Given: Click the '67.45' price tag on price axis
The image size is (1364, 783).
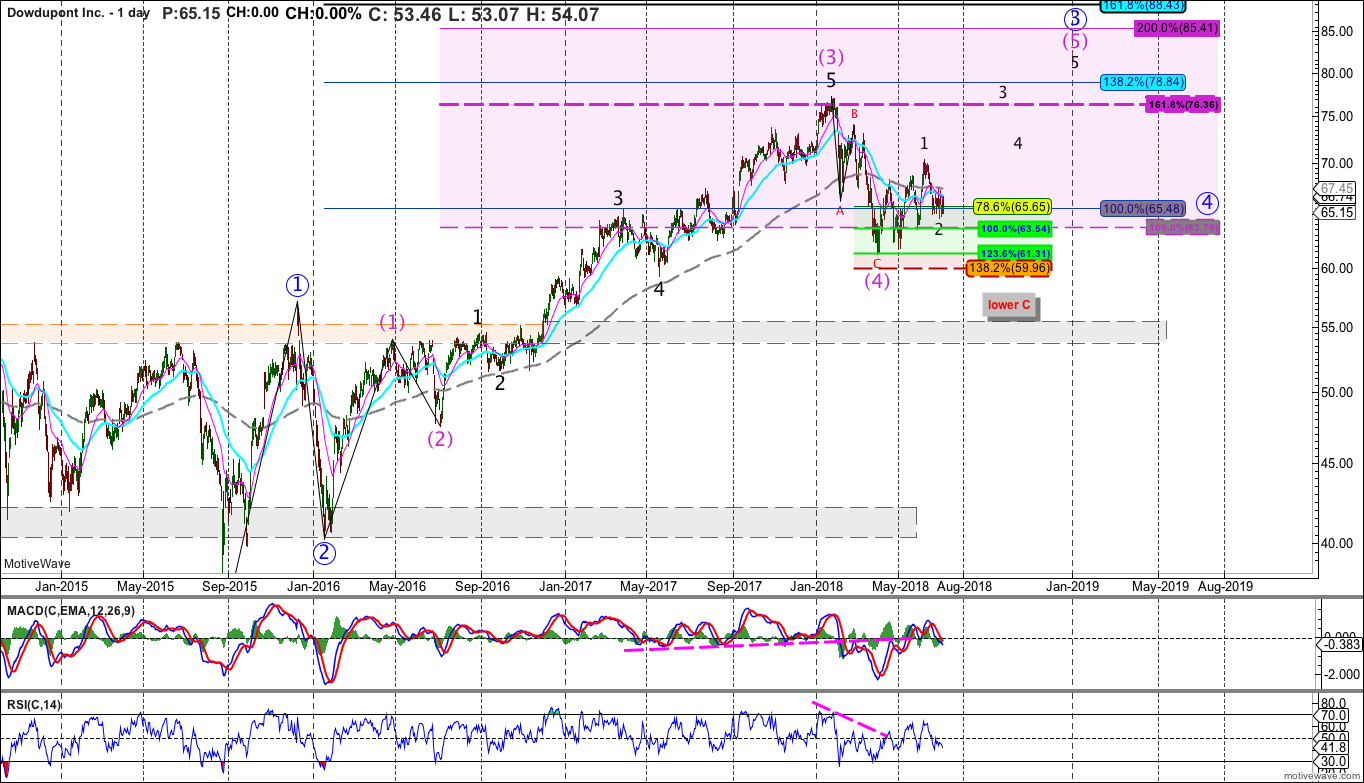Looking at the screenshot, I should pyautogui.click(x=1339, y=188).
